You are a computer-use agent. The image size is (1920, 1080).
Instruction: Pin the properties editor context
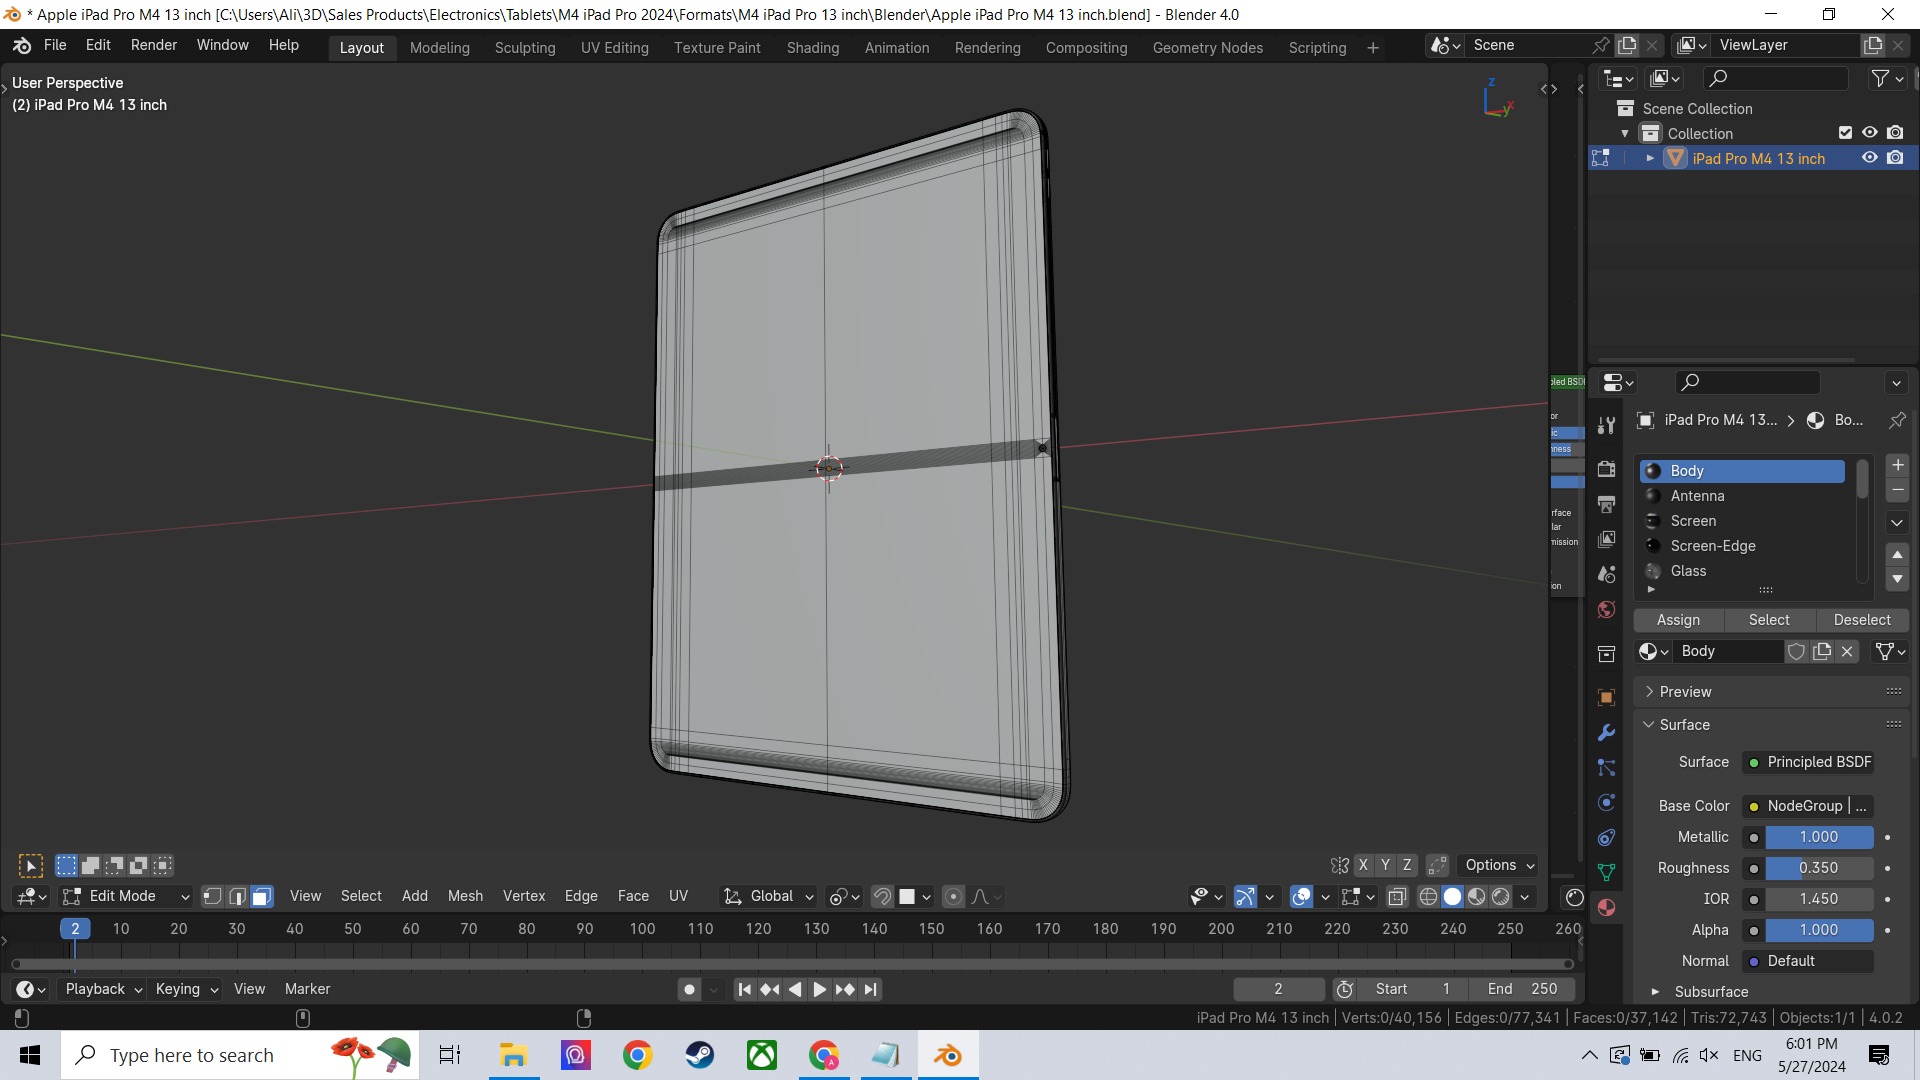(x=1896, y=420)
